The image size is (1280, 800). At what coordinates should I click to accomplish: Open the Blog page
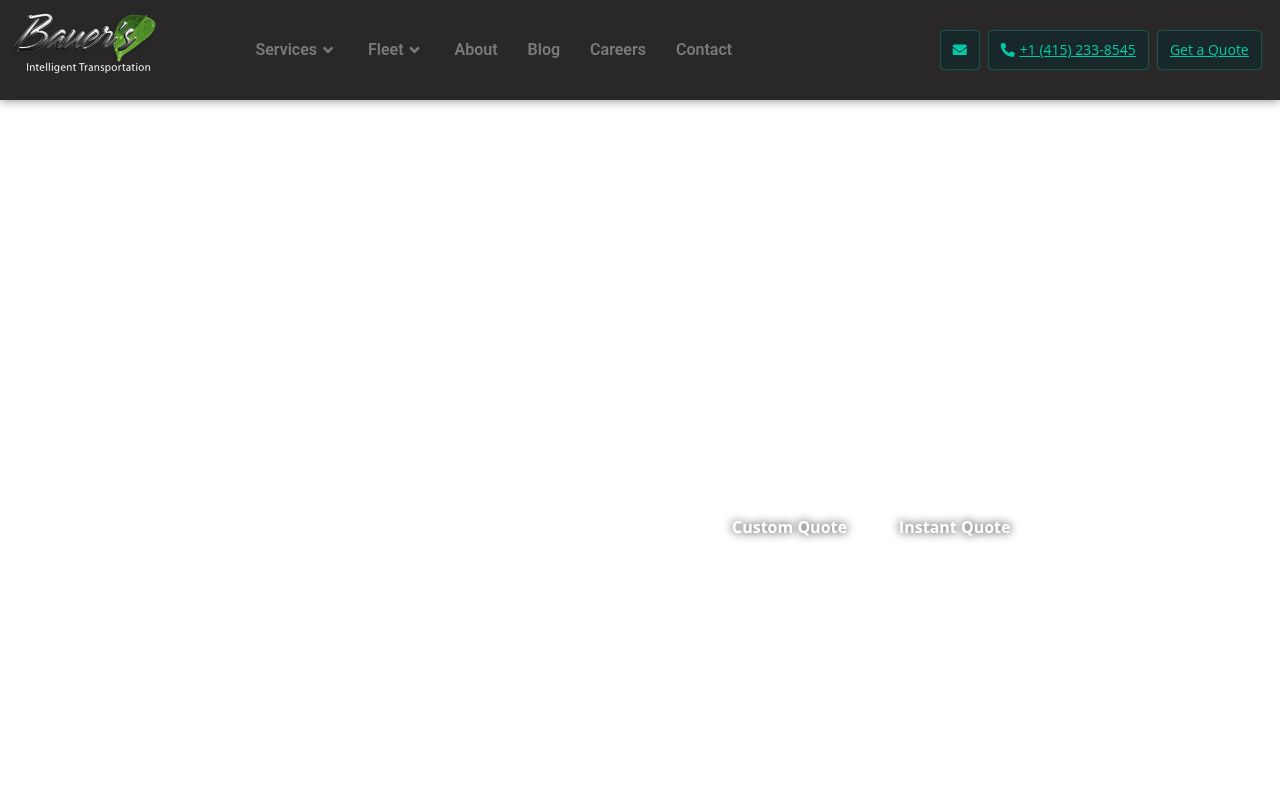pyautogui.click(x=543, y=50)
